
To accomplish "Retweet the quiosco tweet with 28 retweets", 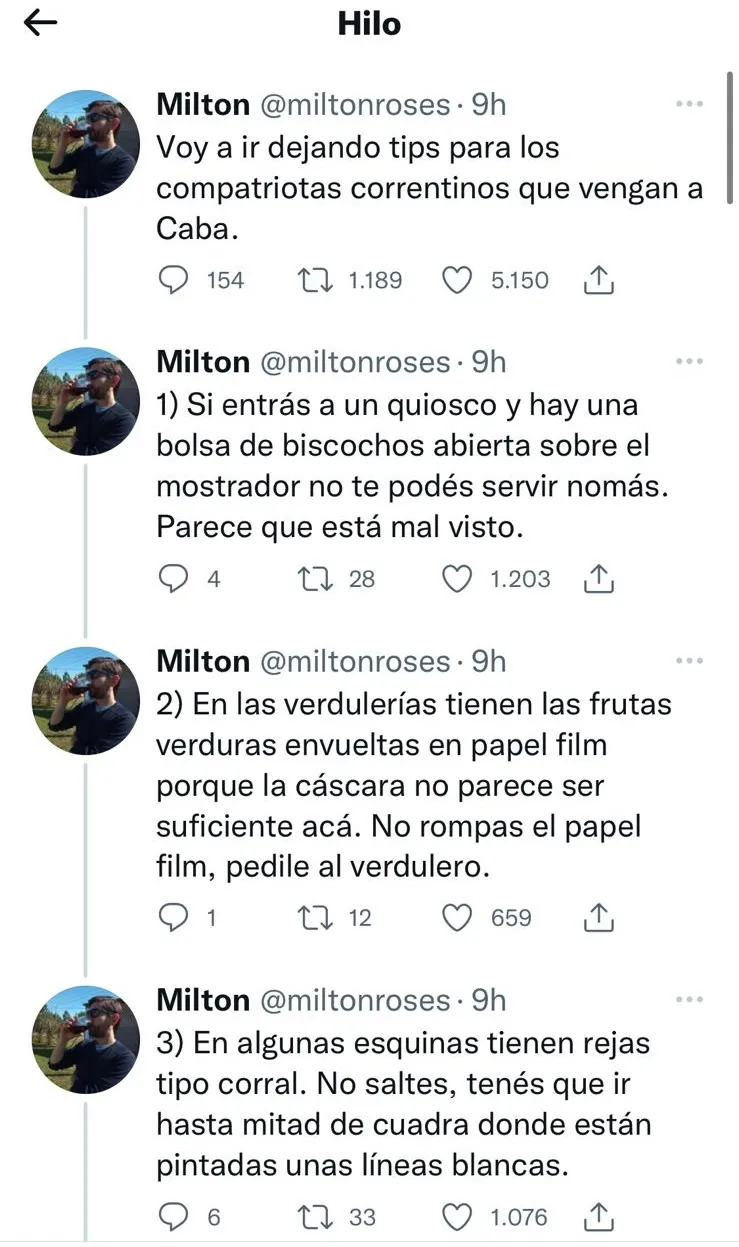I will 317,578.
